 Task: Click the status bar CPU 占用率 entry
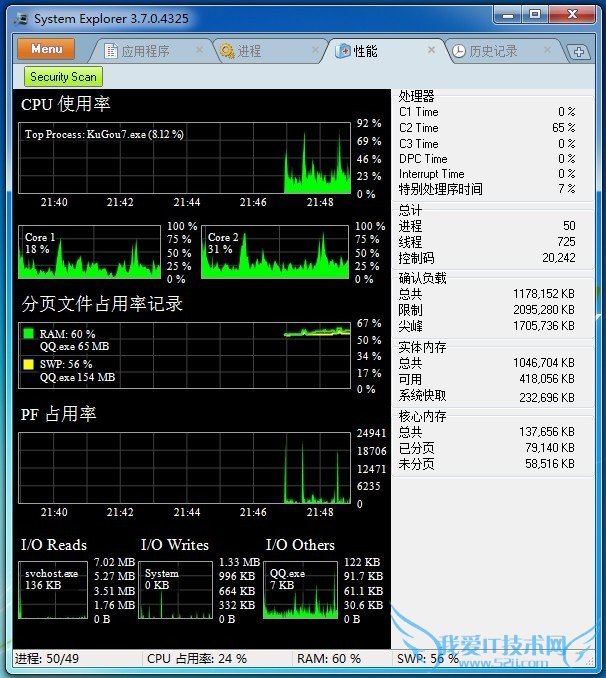[197, 659]
